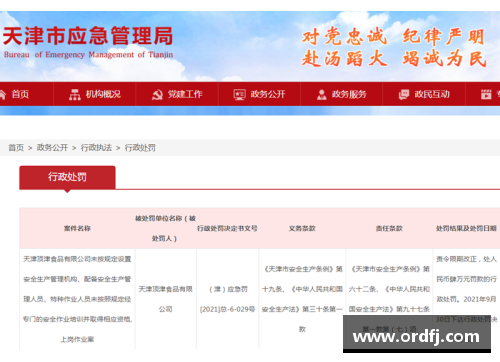Click the party emblem icon for 党建工作
Screen dimensions: 500x362
(157, 95)
